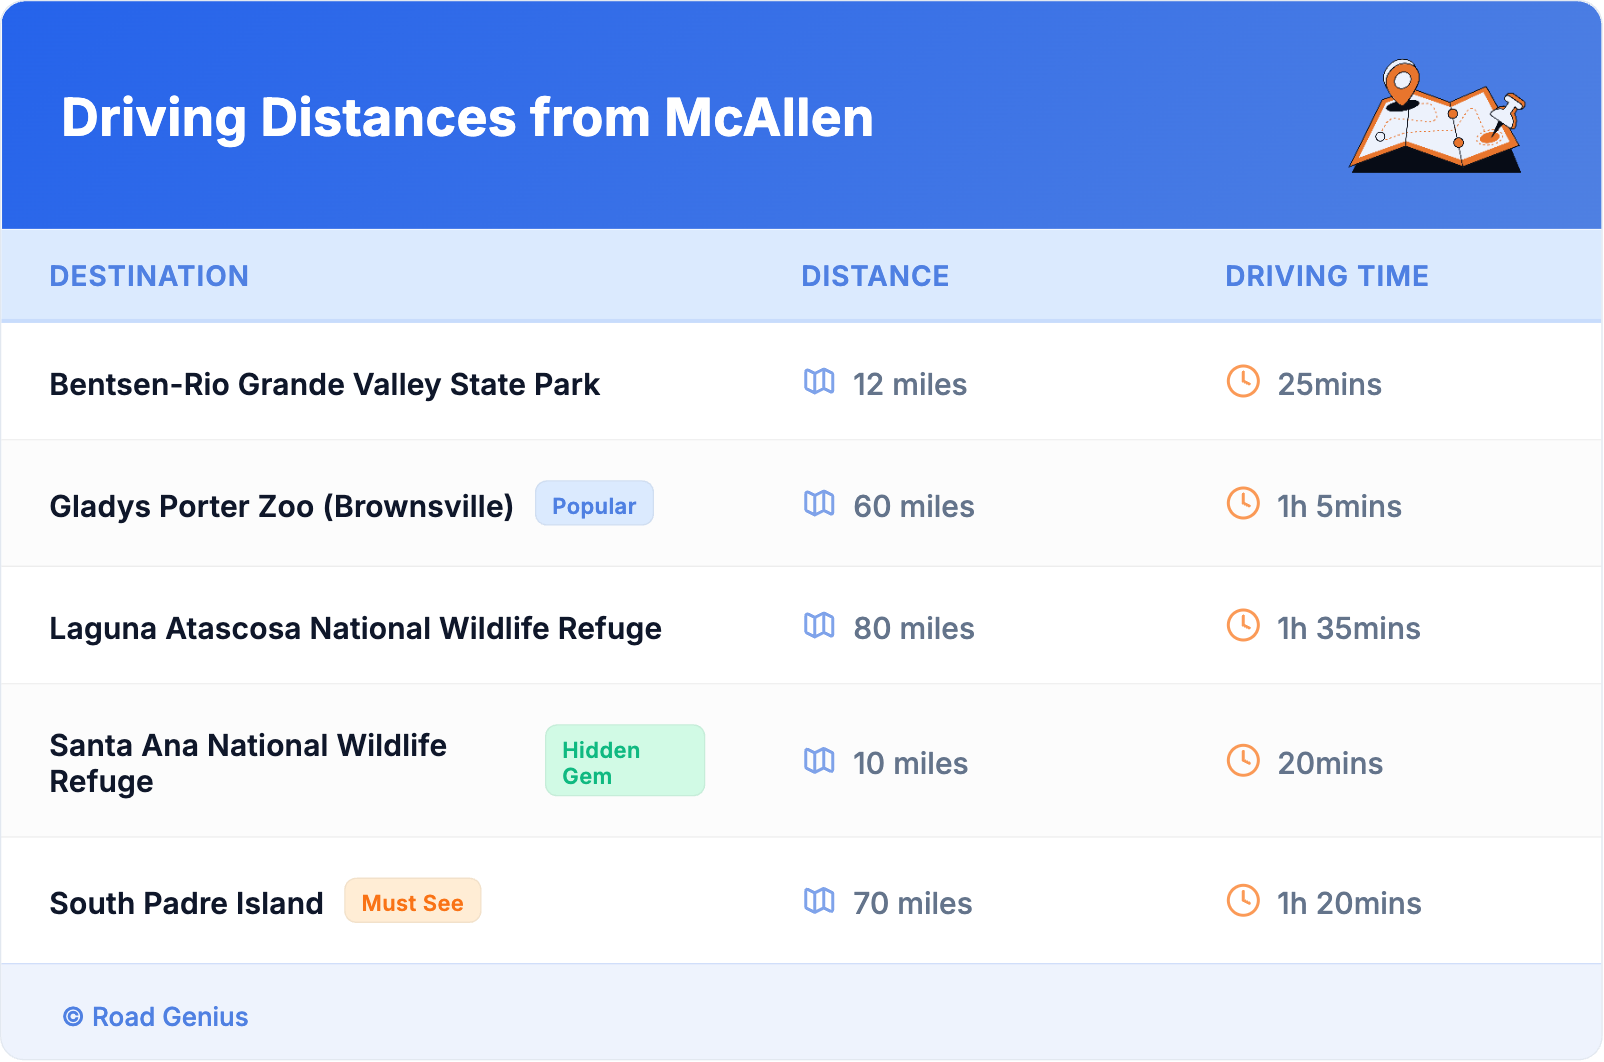
Task: Open the Road Genius copyright link
Action: [156, 1017]
